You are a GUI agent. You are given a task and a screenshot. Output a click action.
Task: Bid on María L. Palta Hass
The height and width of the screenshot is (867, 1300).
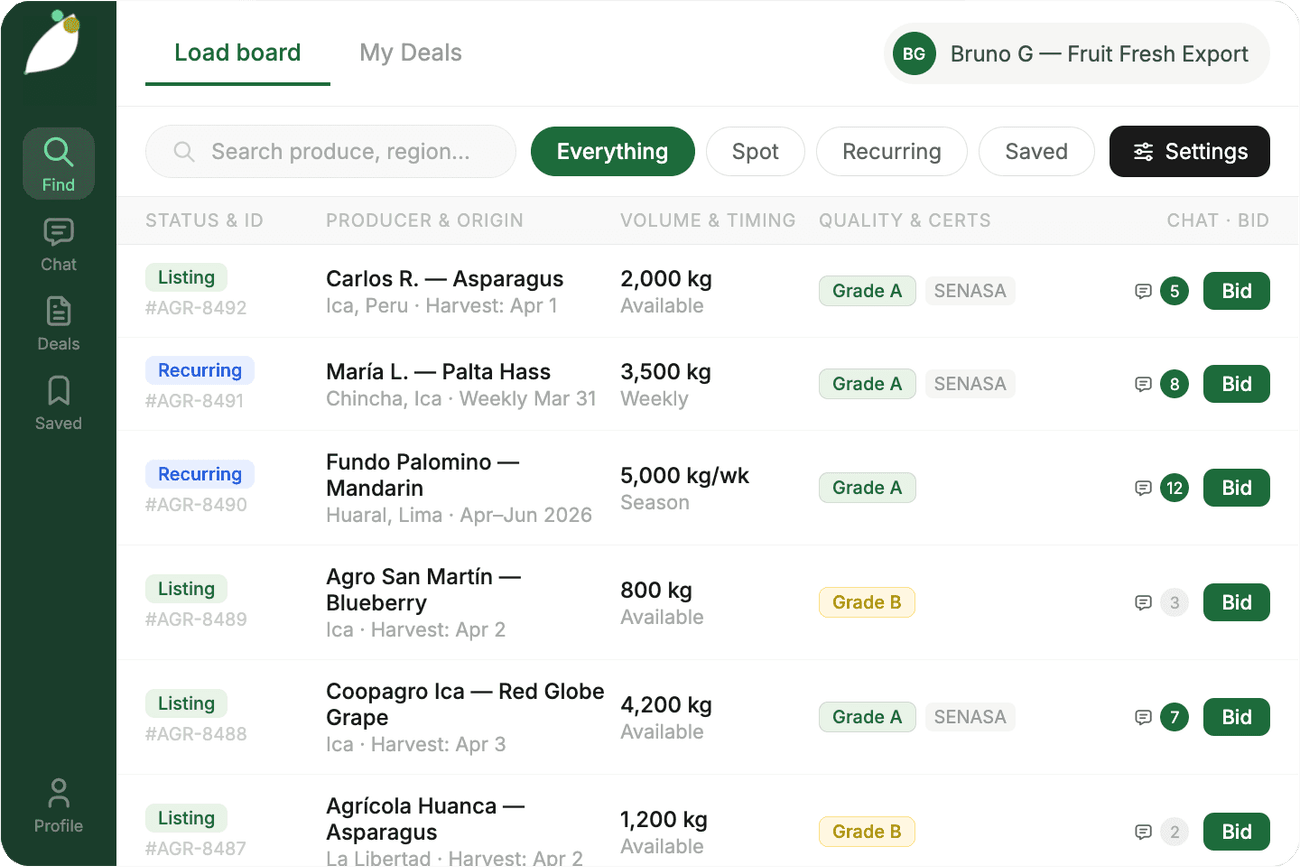tap(1236, 384)
